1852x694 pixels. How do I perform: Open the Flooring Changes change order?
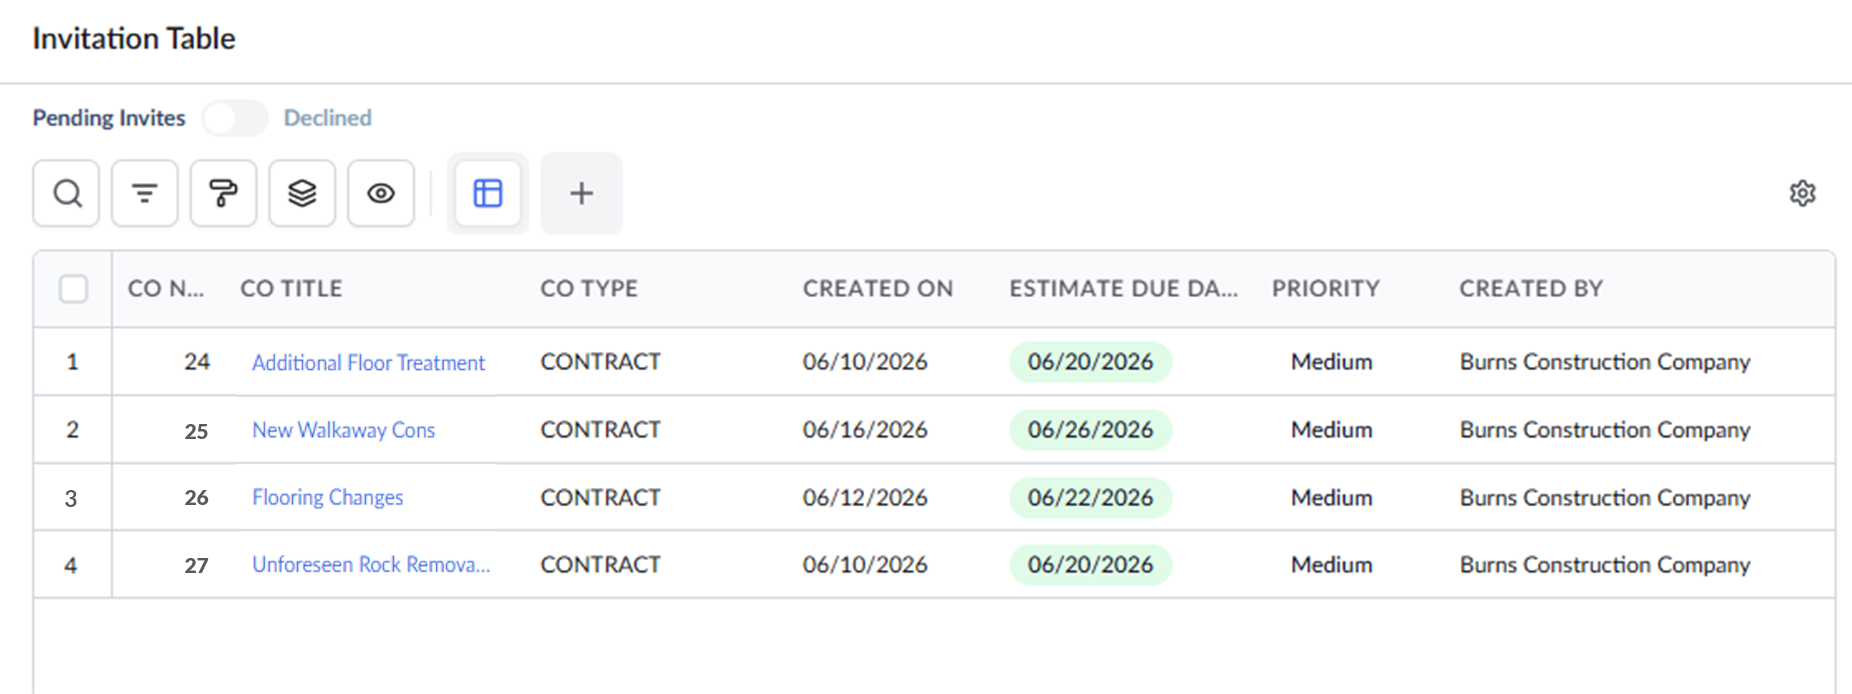pos(327,497)
